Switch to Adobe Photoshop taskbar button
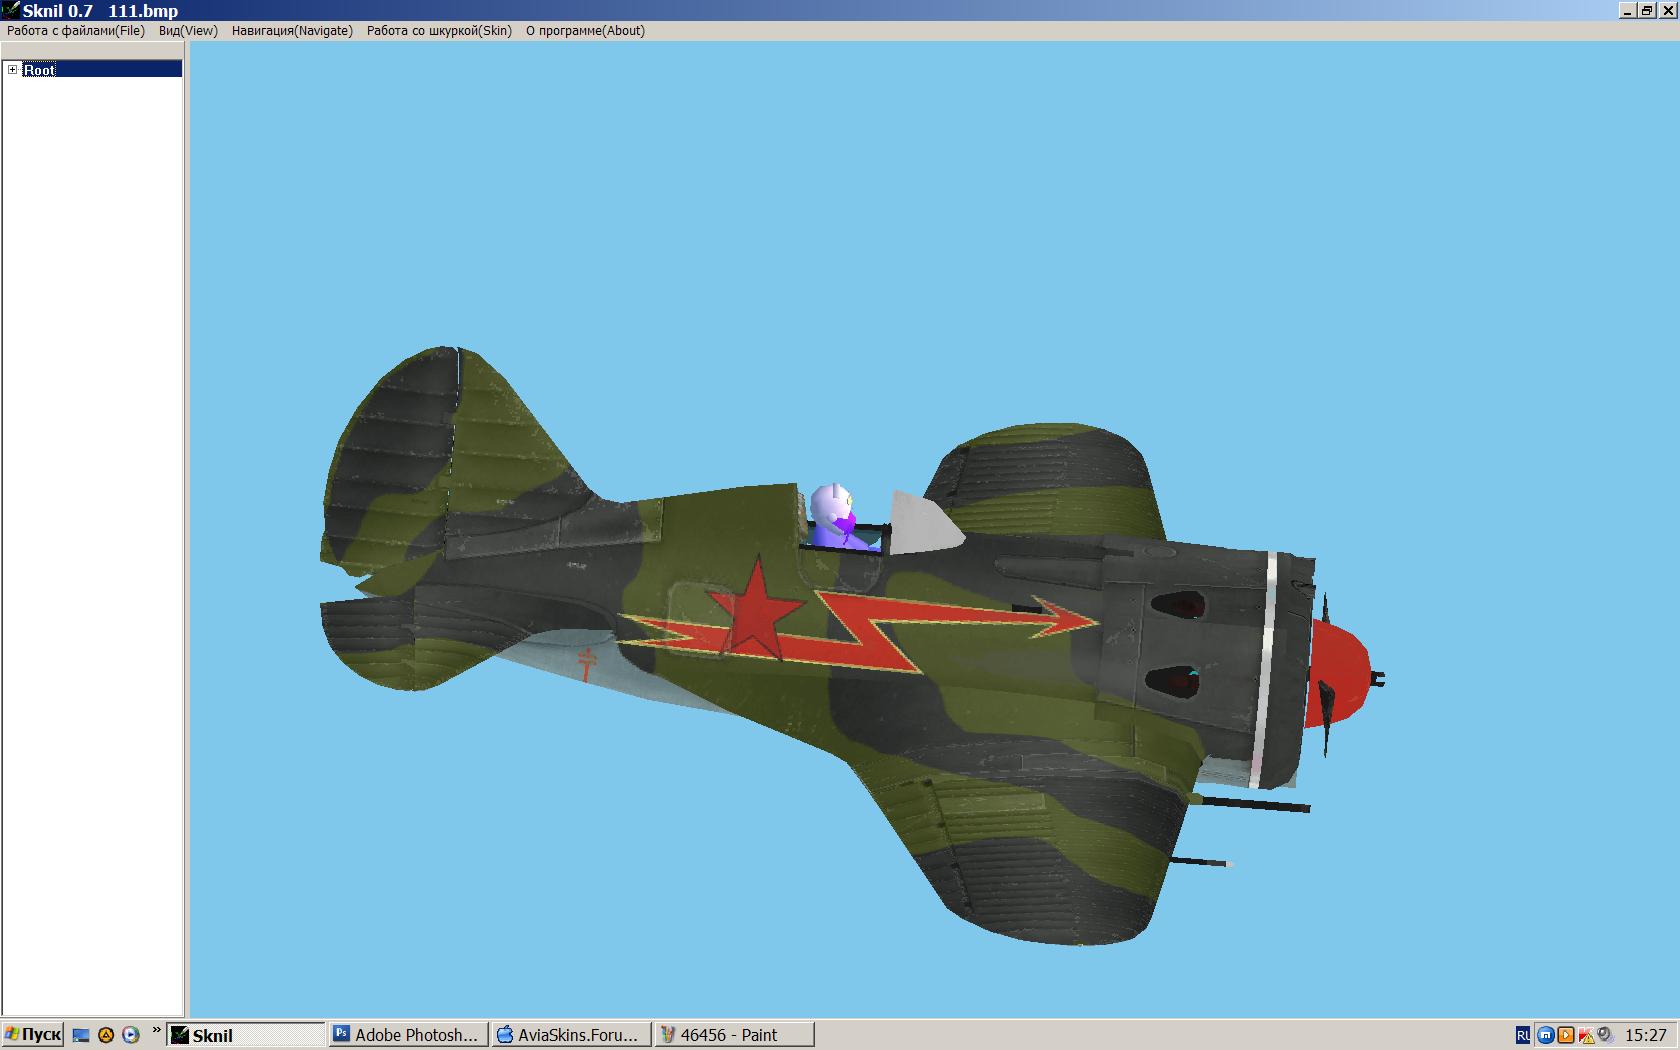Viewport: 1680px width, 1050px height. [408, 1035]
